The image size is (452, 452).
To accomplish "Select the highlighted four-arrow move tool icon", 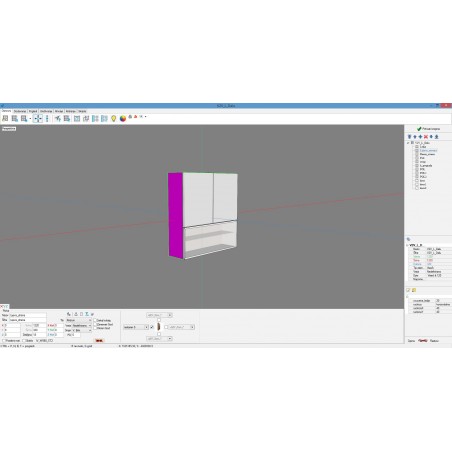I will coord(38,118).
